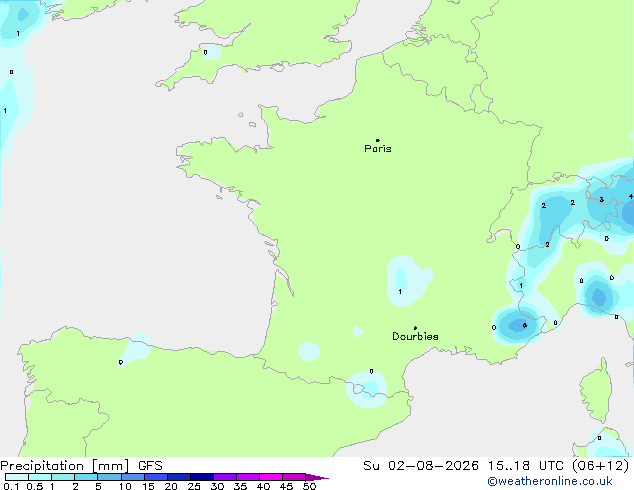This screenshot has width=634, height=490.
Task: Click the '3' precipitation value over Switzerland
Action: point(602,200)
